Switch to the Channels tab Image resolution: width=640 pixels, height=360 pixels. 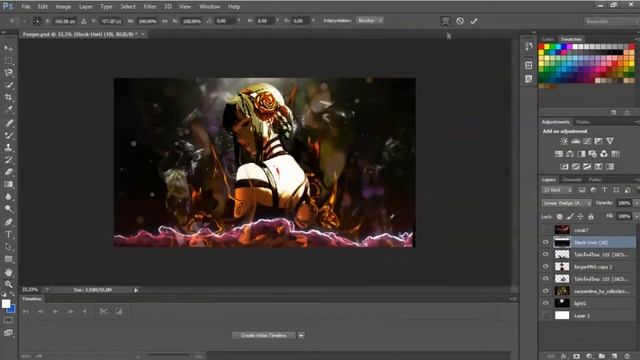pyautogui.click(x=571, y=180)
